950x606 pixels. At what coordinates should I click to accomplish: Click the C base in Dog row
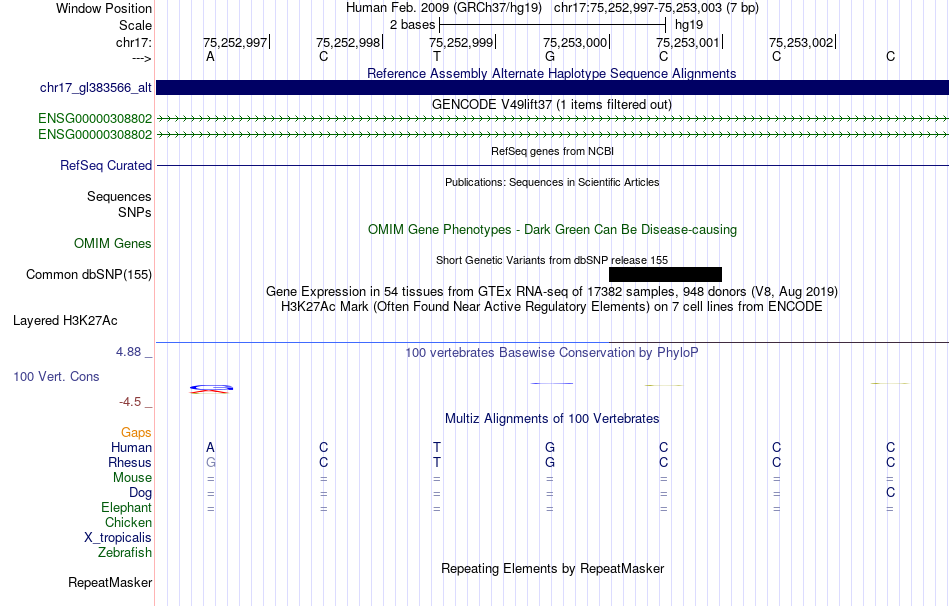pos(891,492)
